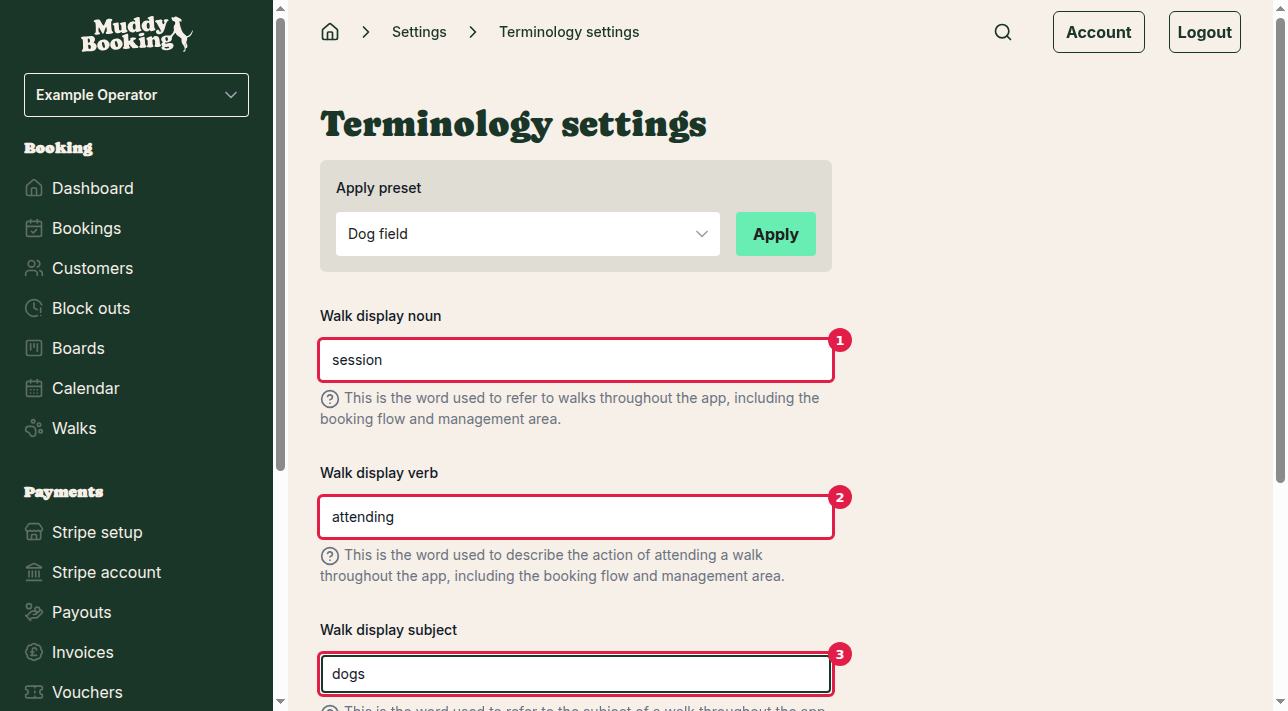1288x711 pixels.
Task: Go to Settings via the breadcrumb
Action: (419, 31)
